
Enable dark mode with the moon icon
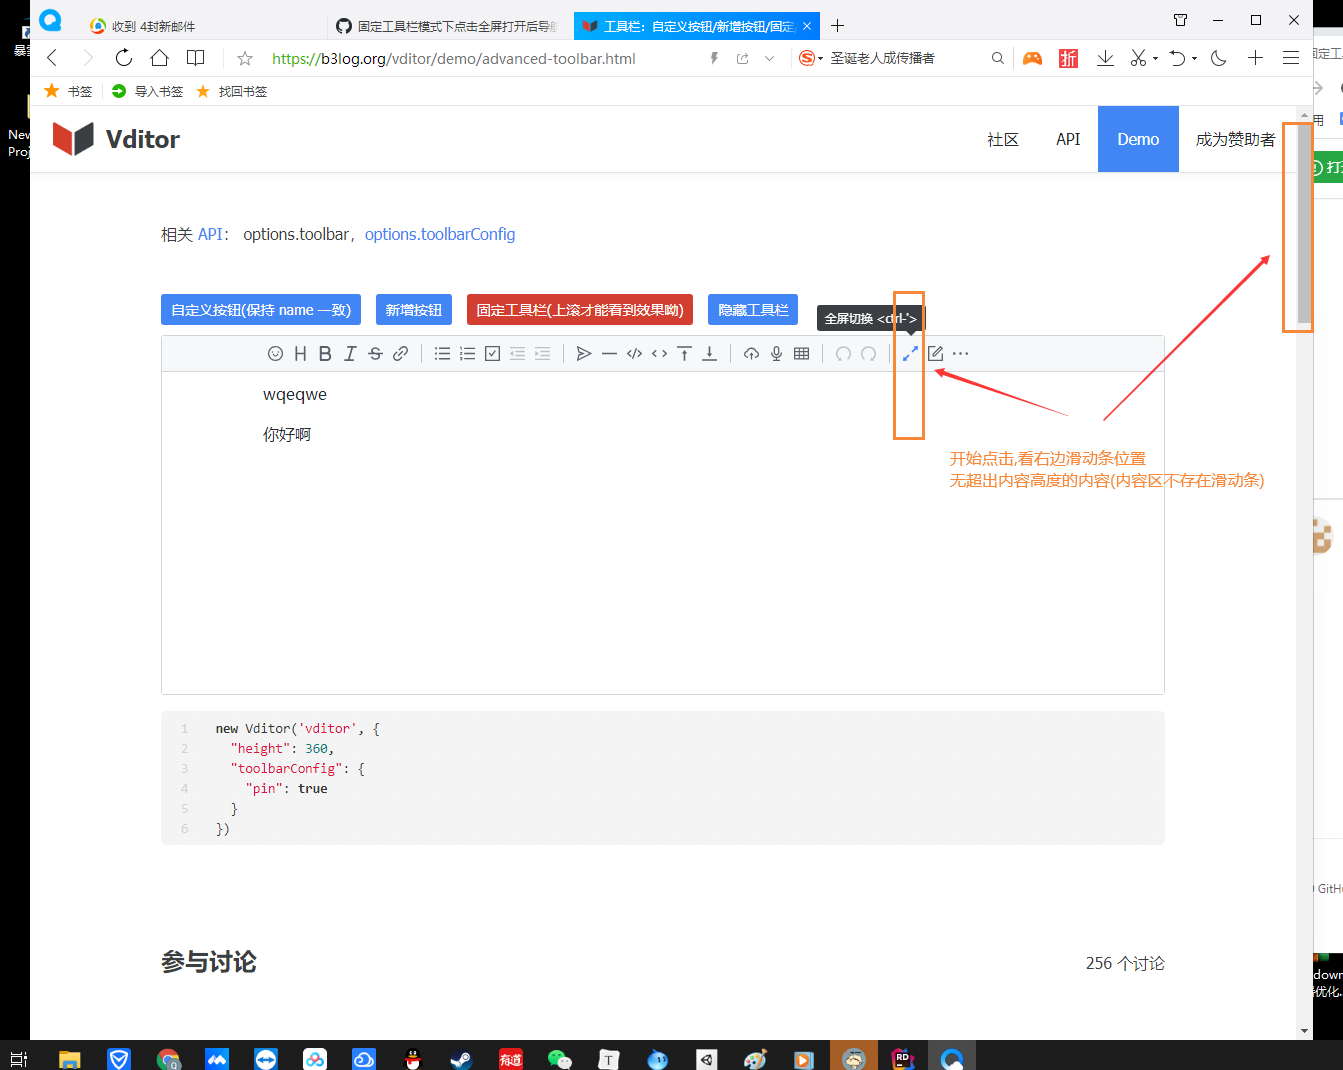point(1218,58)
